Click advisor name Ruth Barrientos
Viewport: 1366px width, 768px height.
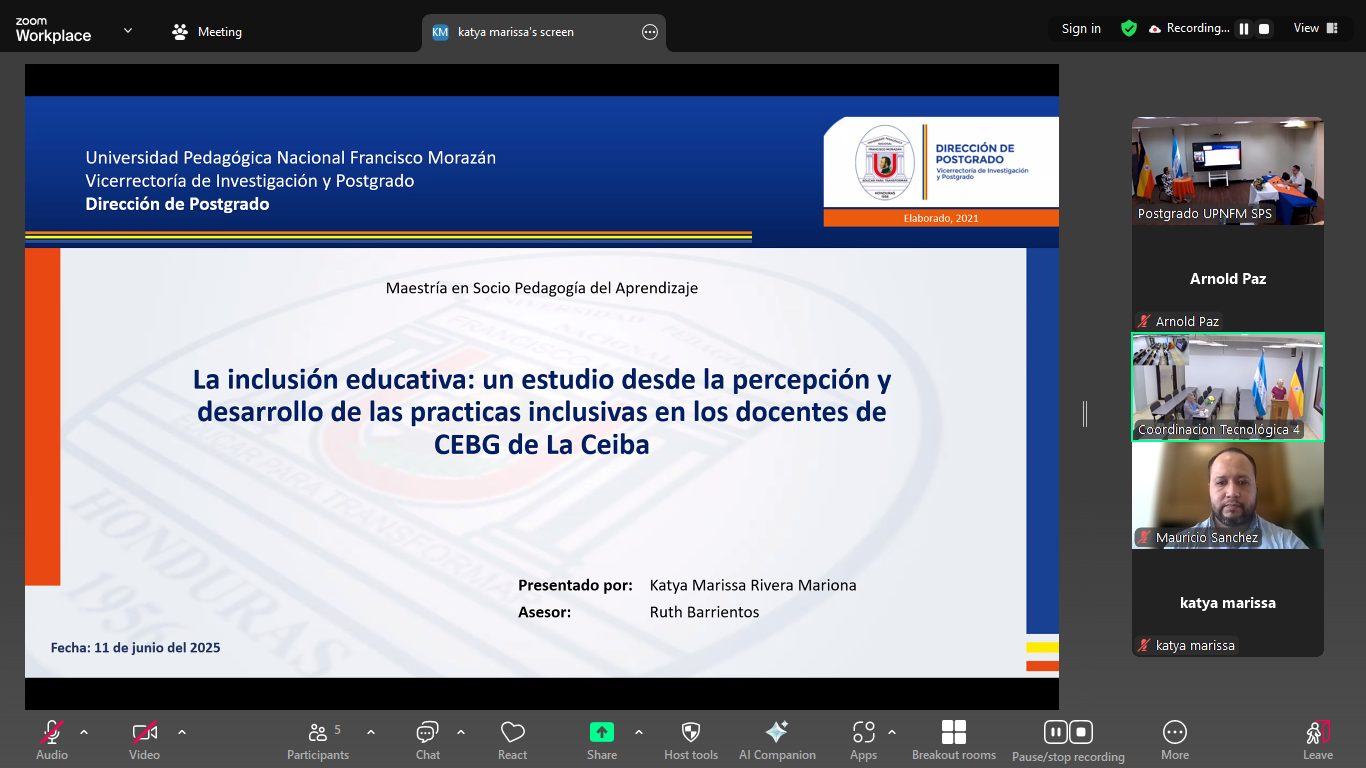coord(704,612)
